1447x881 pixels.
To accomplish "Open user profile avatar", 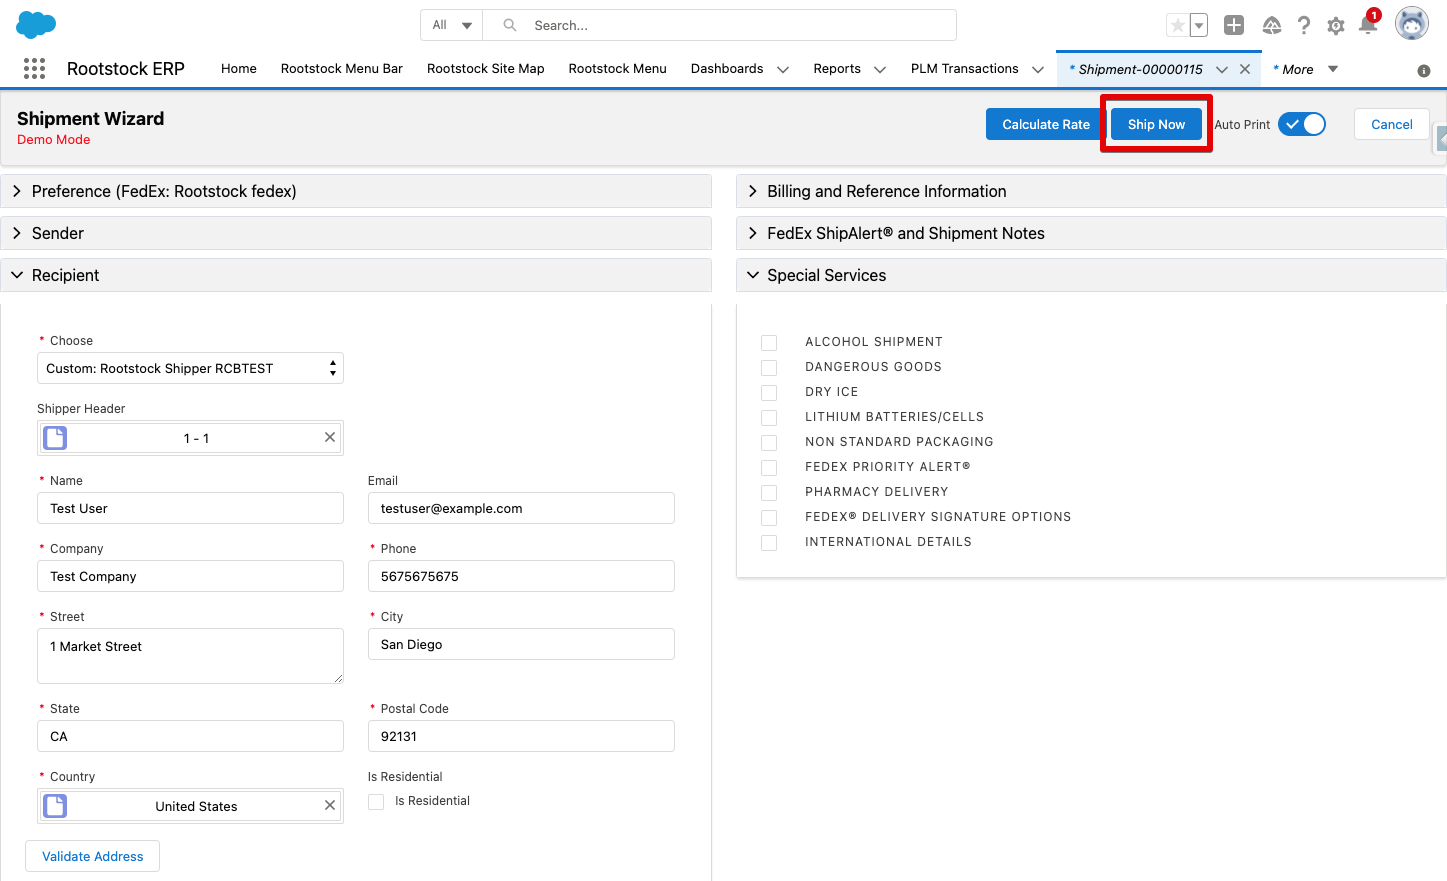I will coord(1412,23).
